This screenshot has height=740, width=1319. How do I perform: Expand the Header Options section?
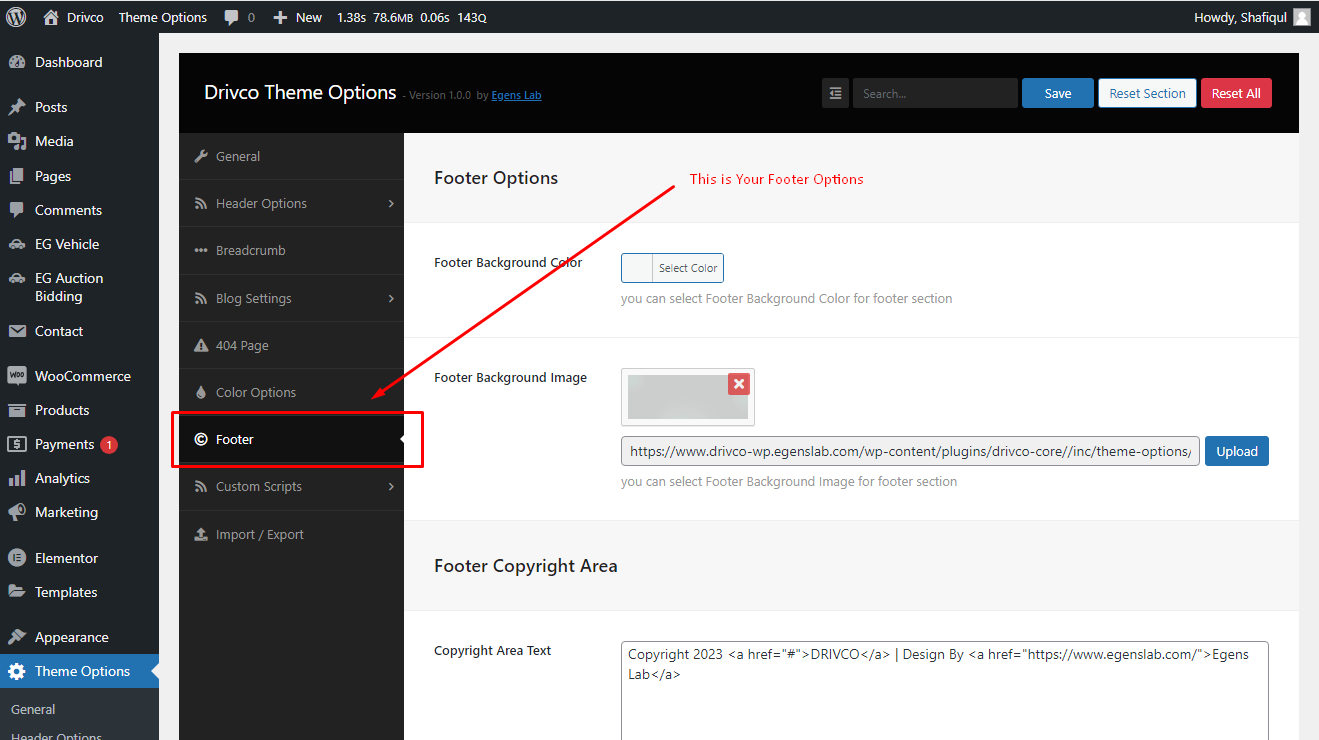[x=292, y=203]
